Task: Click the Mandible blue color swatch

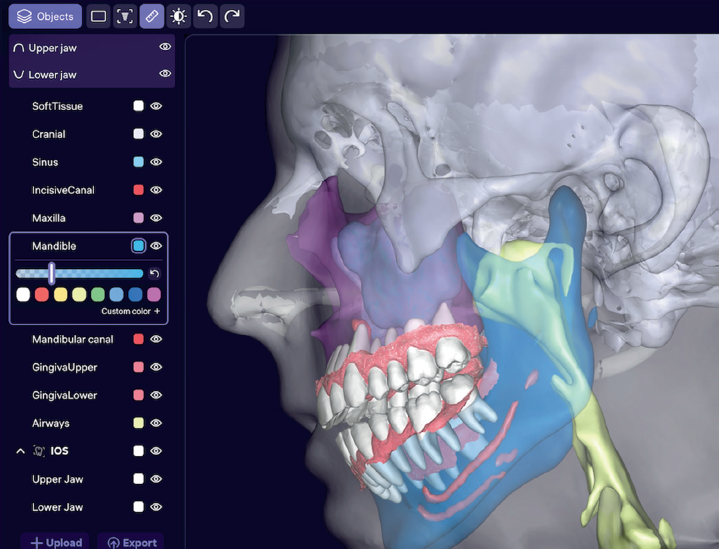Action: coord(138,246)
